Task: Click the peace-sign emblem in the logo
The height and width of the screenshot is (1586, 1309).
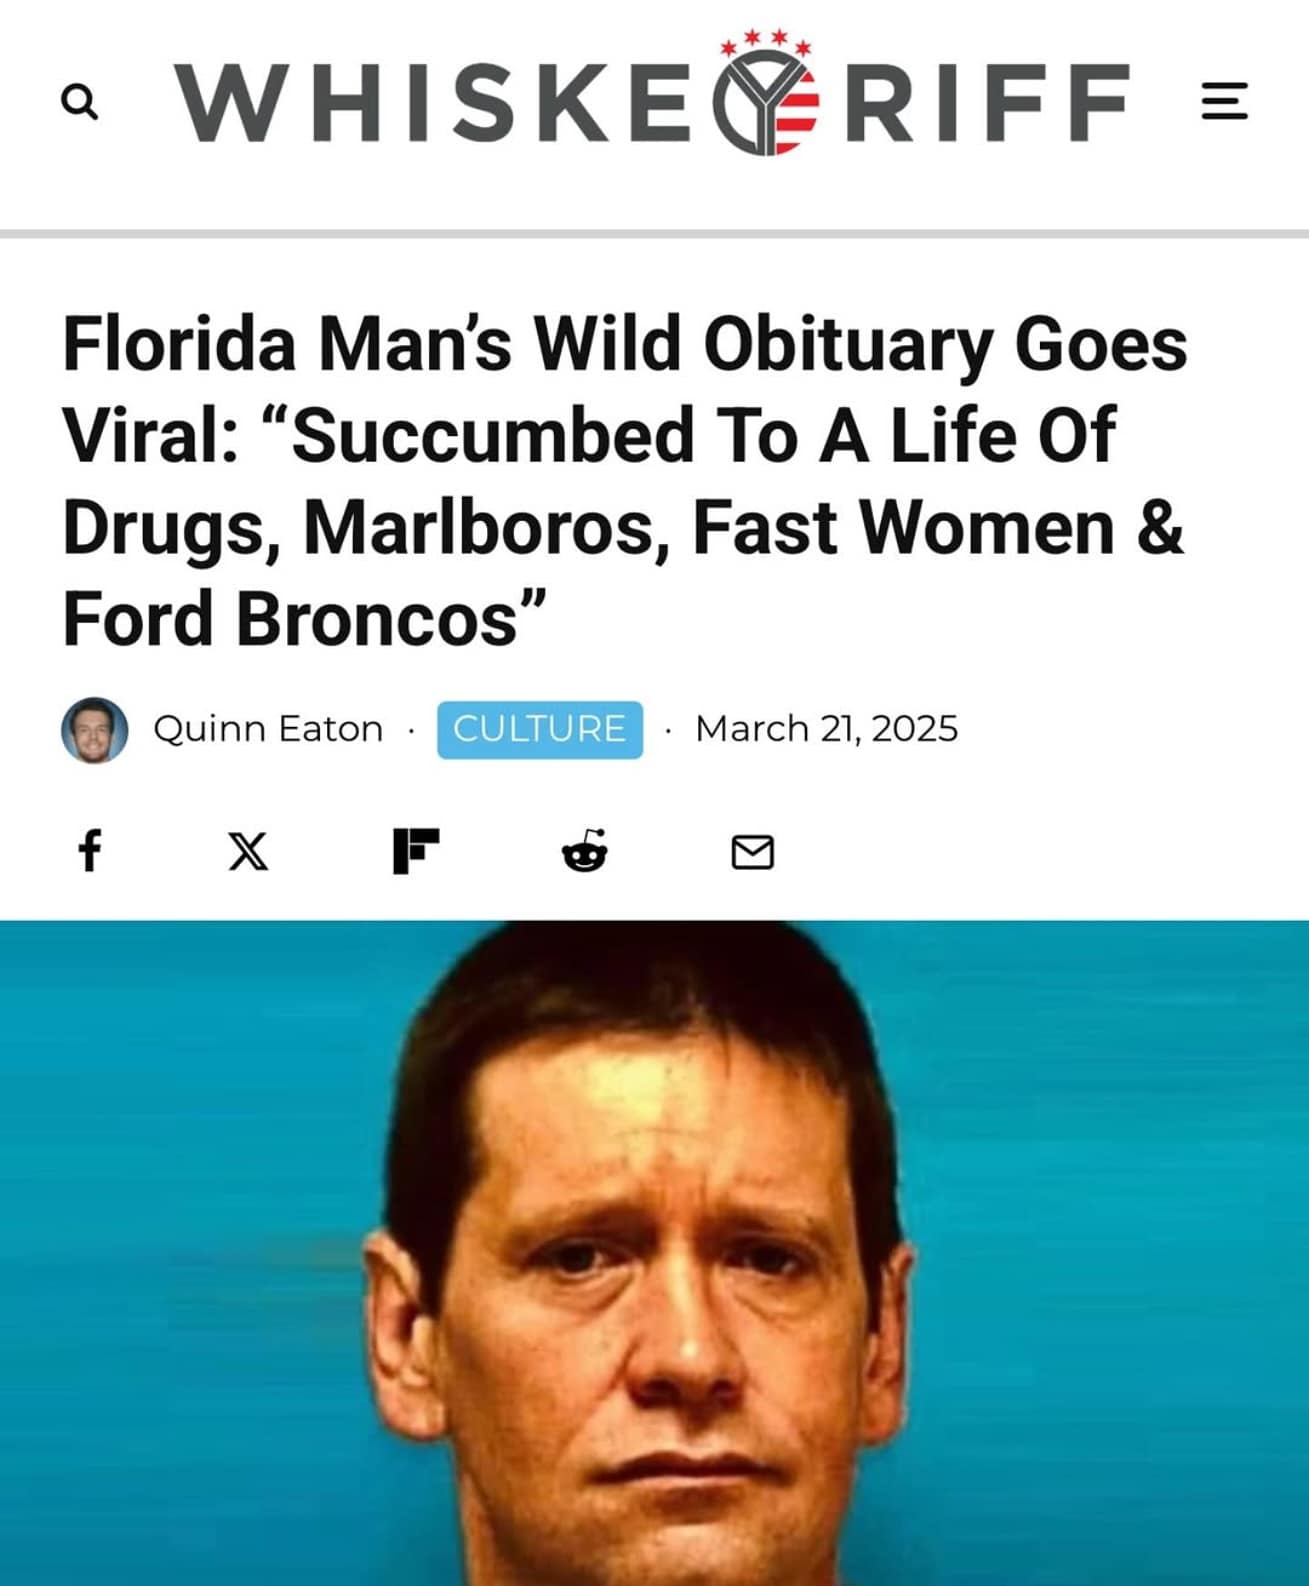Action: 767,102
